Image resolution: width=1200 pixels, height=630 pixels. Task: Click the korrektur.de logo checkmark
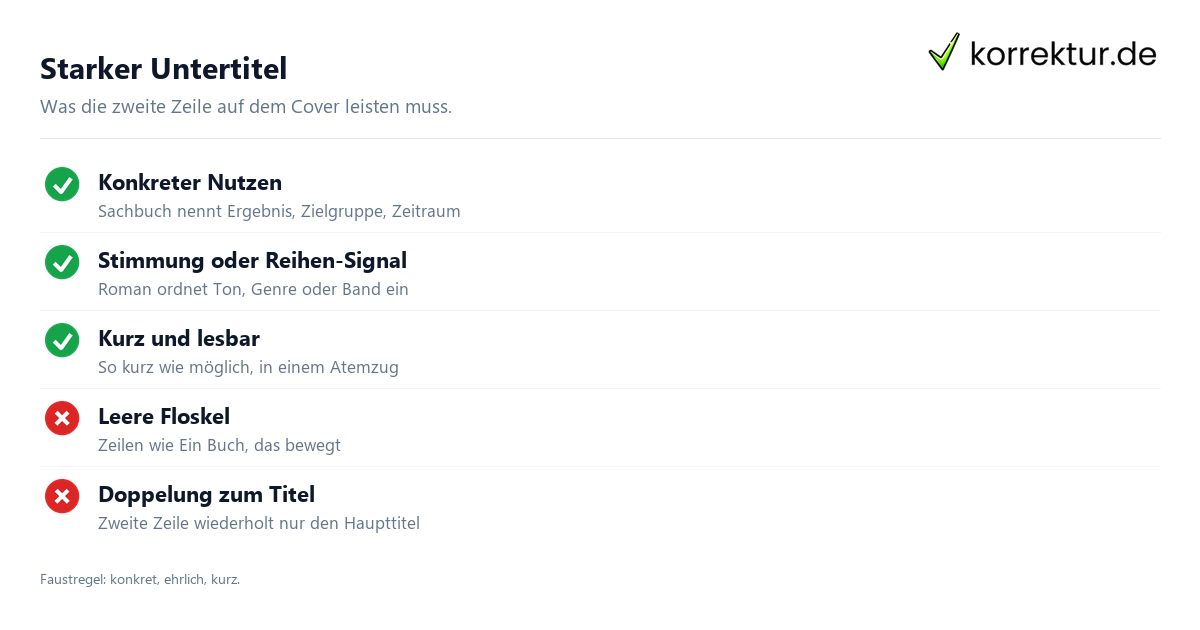[944, 52]
